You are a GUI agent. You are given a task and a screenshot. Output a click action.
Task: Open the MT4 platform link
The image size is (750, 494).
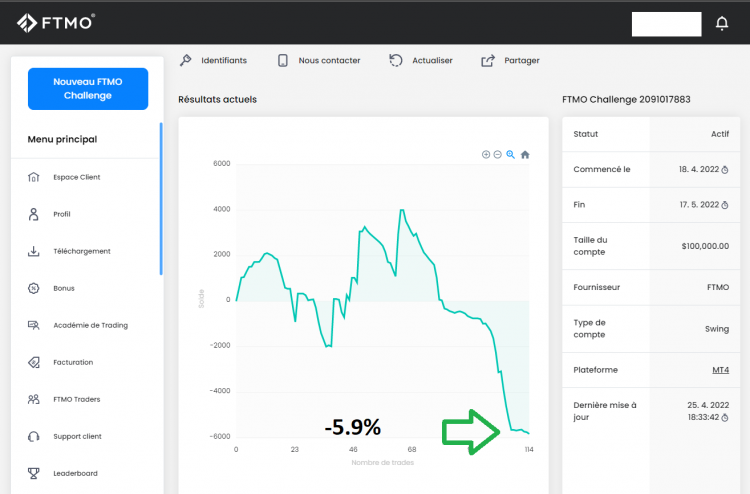pos(720,370)
